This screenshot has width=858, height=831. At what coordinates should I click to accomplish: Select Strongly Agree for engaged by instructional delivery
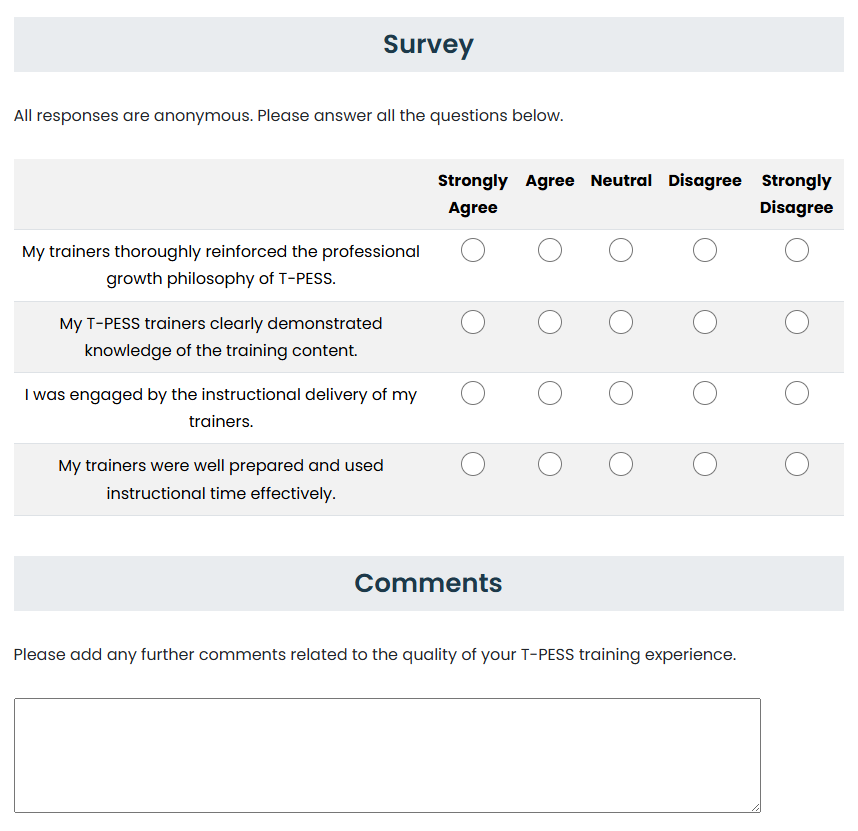473,393
